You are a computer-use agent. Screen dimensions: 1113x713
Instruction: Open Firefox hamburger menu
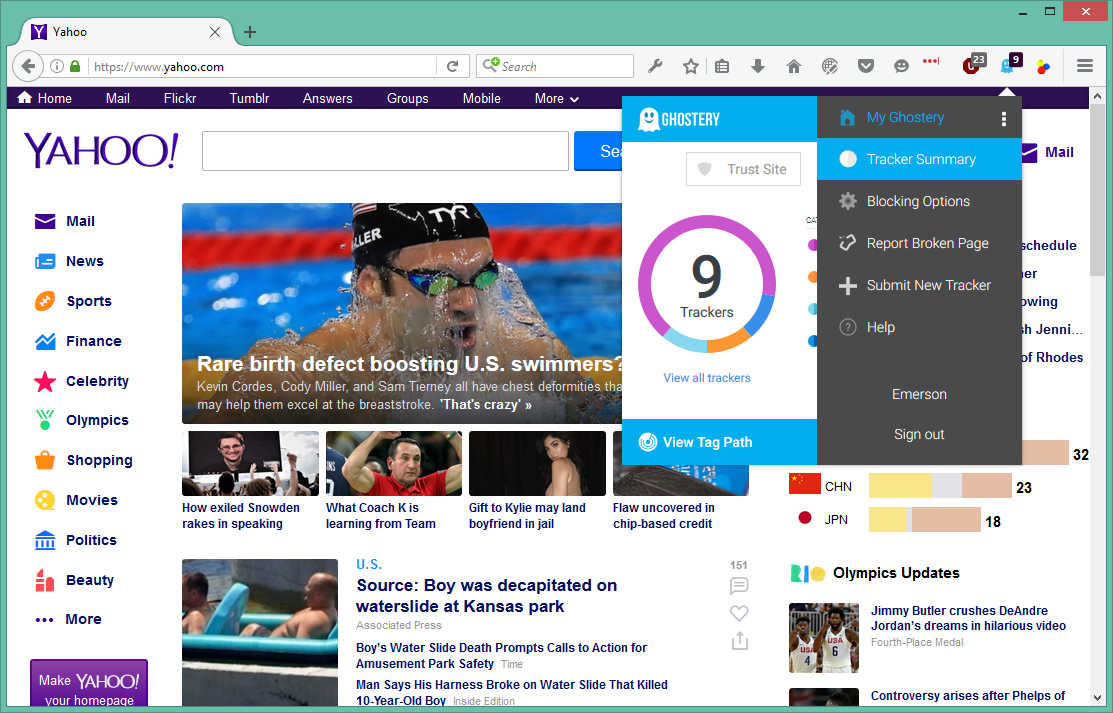tap(1084, 66)
